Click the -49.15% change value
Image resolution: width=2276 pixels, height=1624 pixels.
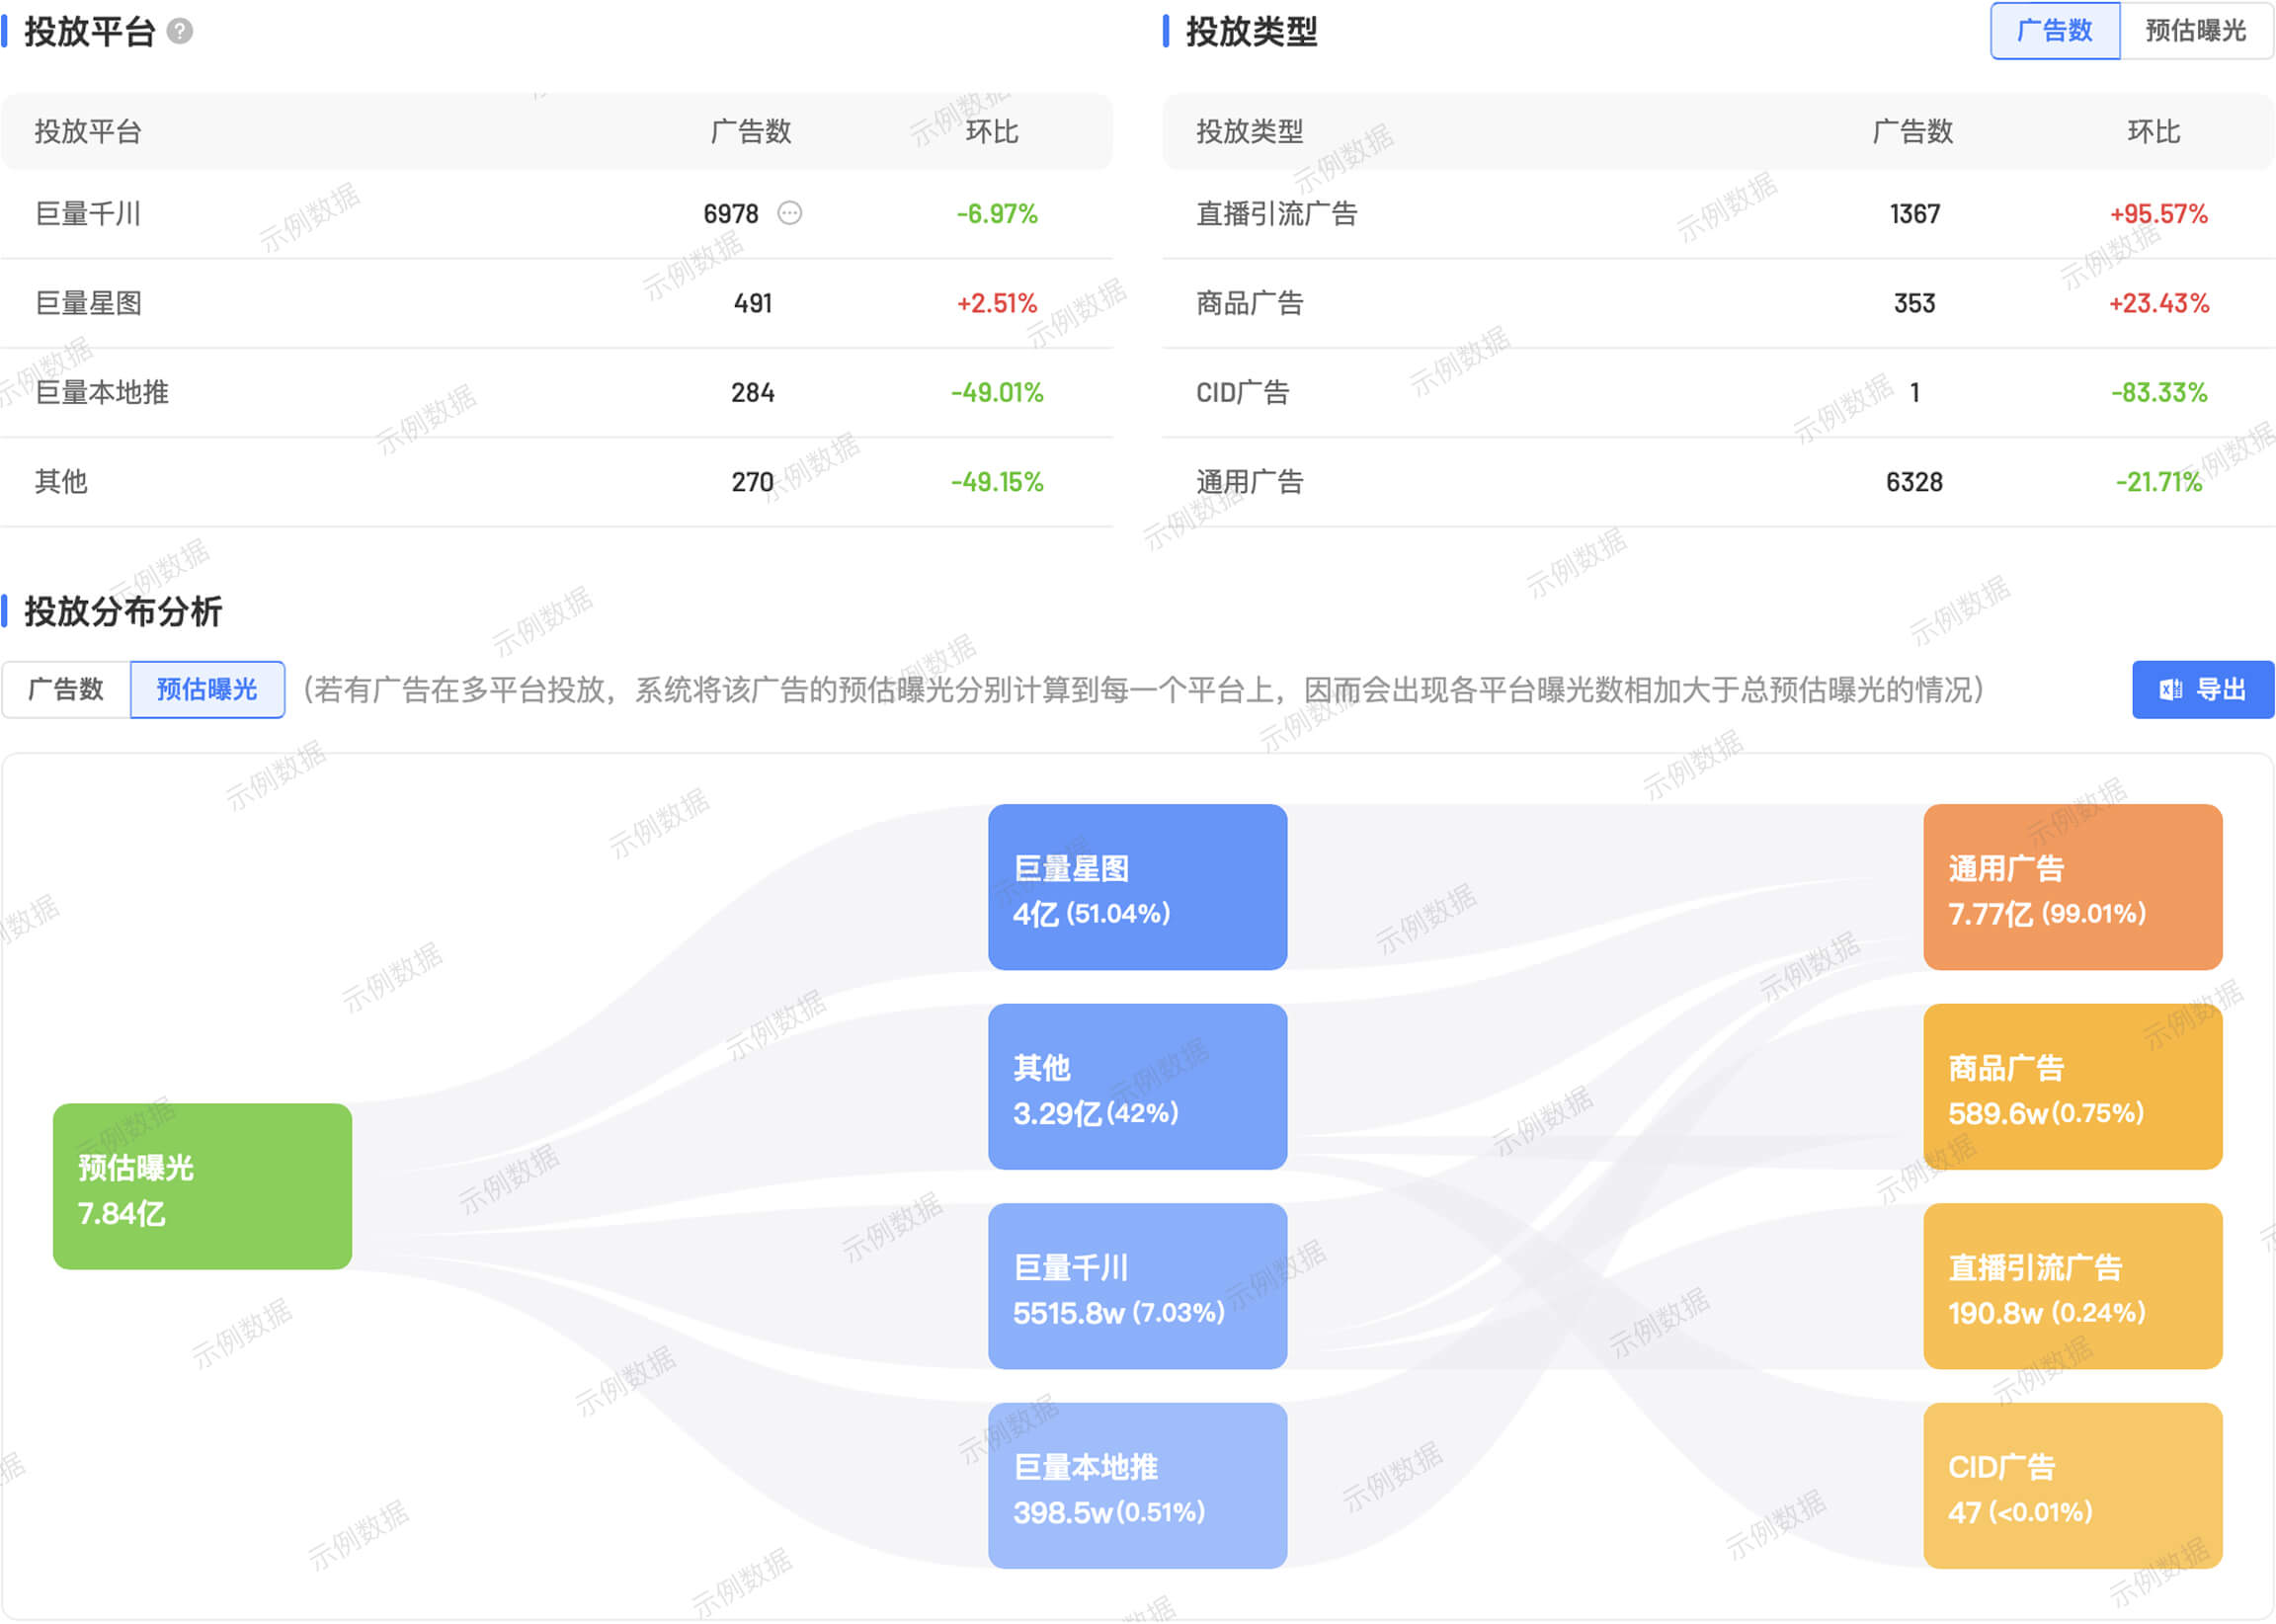(997, 482)
